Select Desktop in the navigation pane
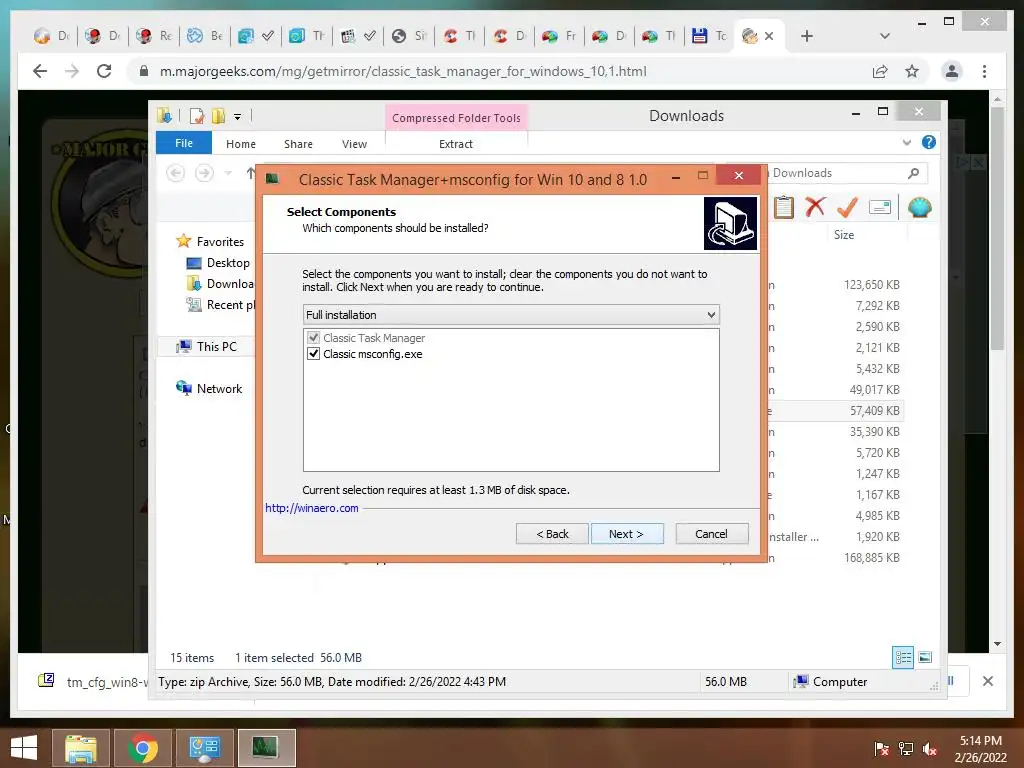1024x768 pixels. pos(218,263)
